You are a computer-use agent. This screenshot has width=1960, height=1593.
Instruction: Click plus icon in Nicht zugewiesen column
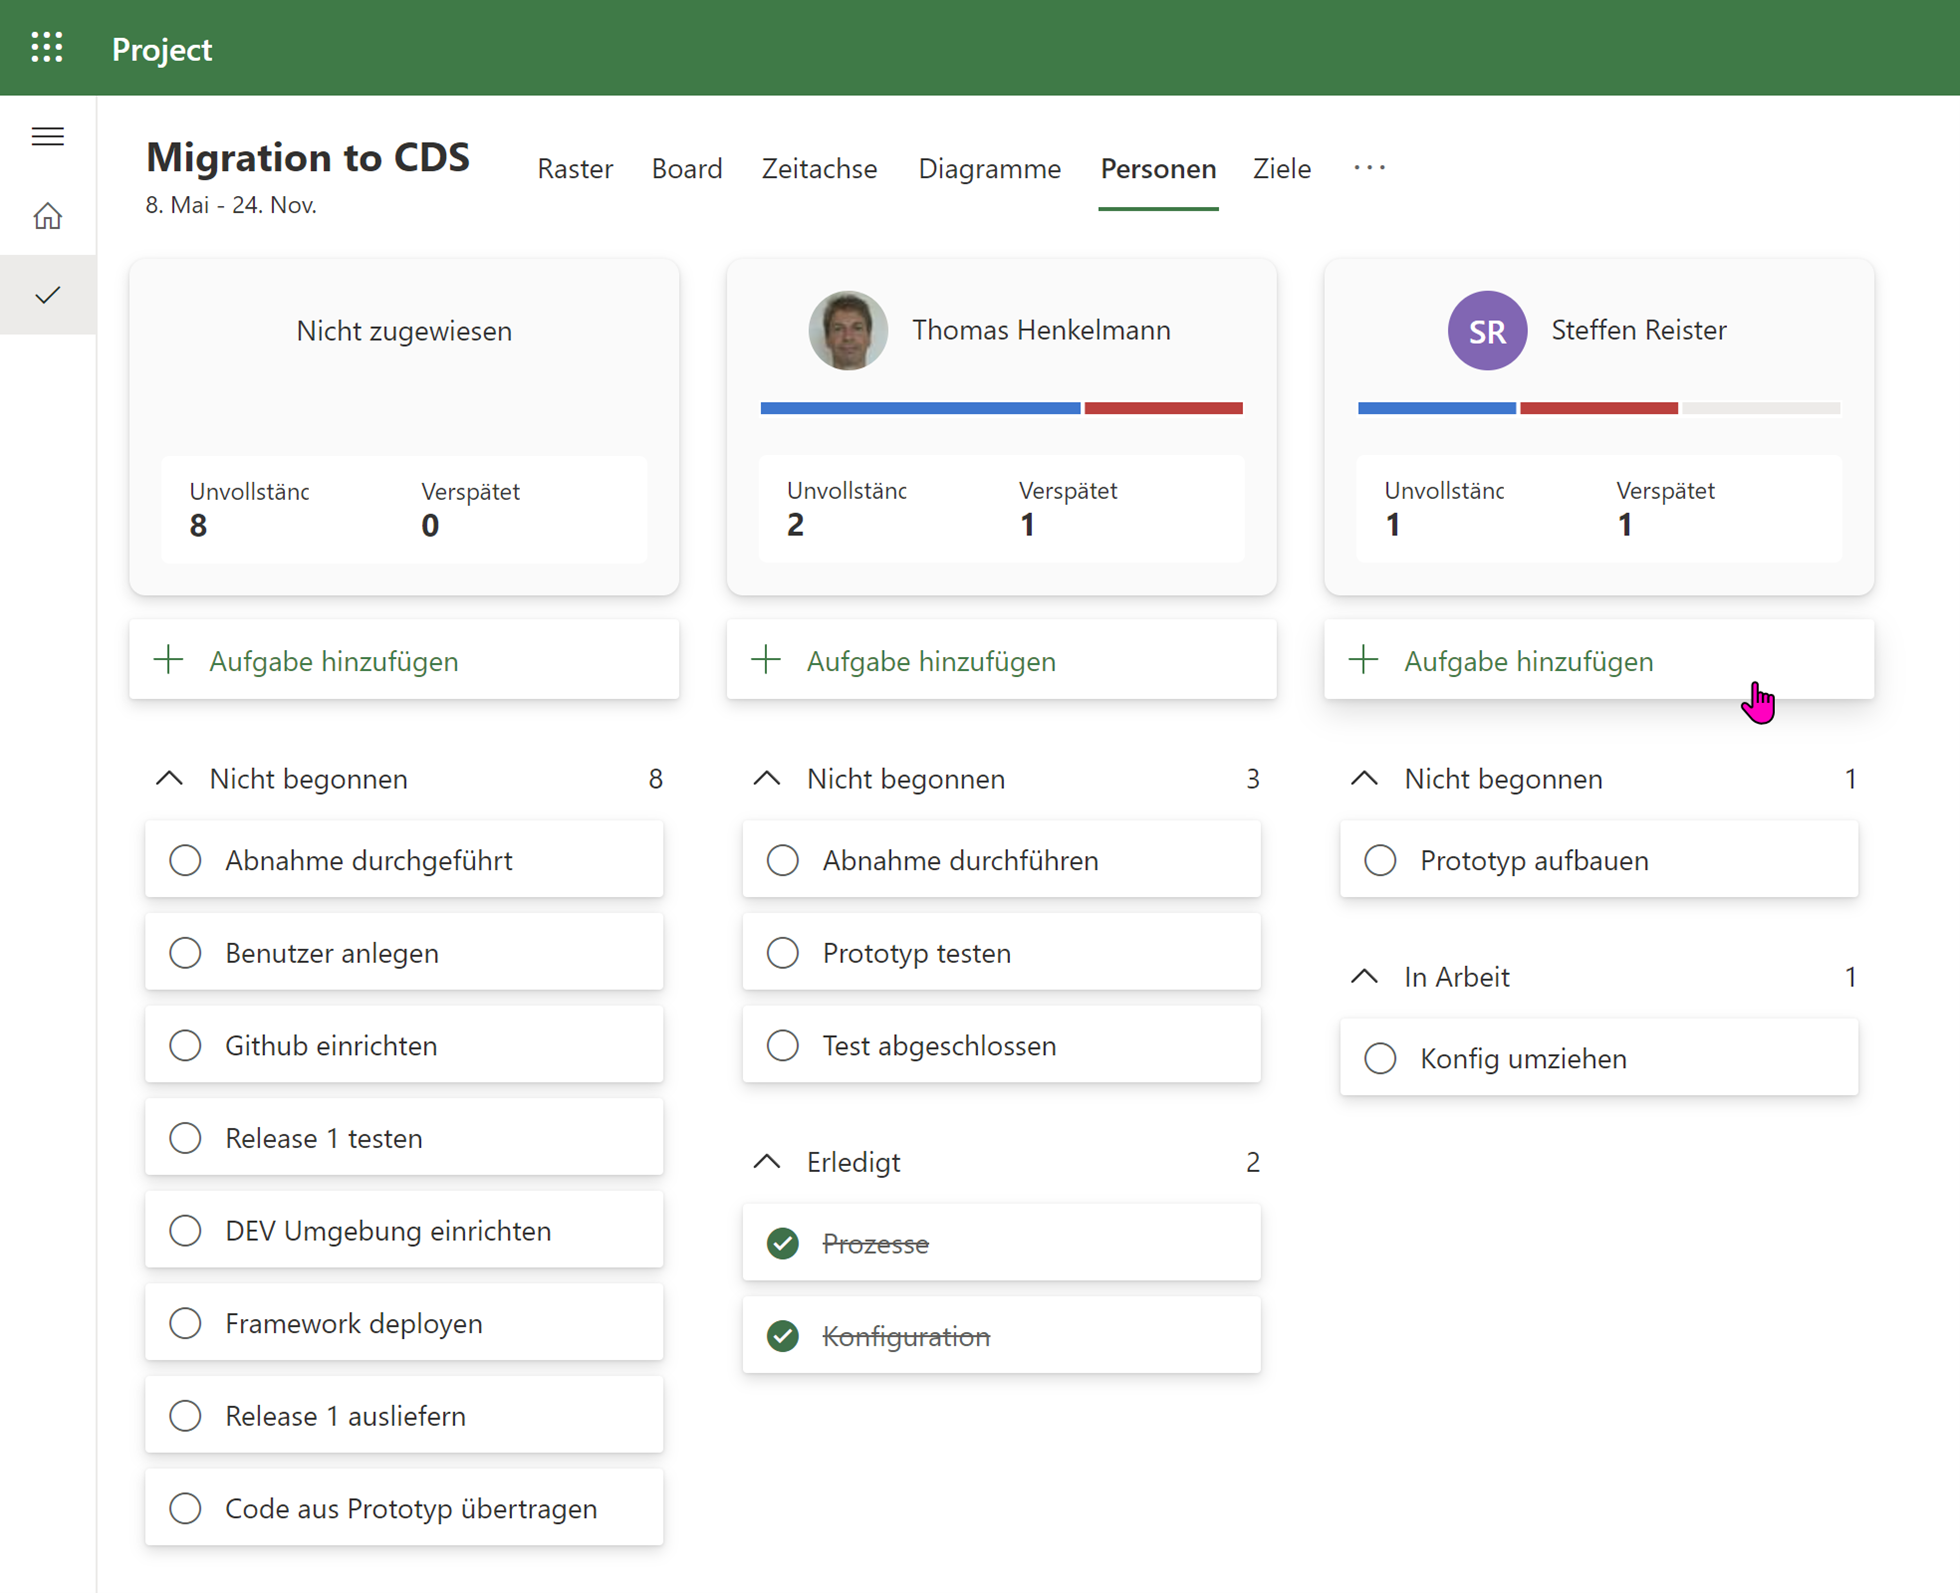169,660
